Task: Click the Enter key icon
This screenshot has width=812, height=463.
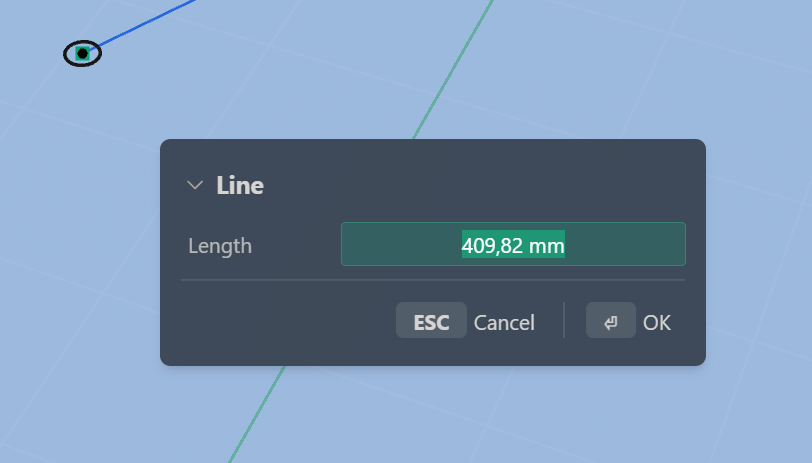Action: click(611, 321)
